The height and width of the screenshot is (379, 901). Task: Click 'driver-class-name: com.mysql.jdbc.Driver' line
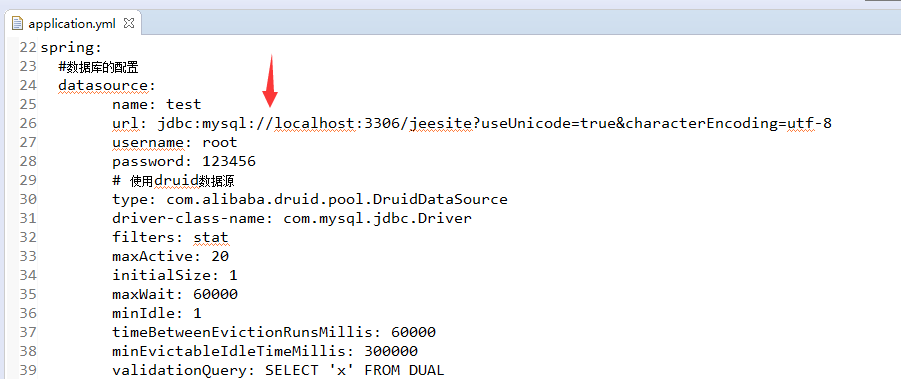[292, 218]
